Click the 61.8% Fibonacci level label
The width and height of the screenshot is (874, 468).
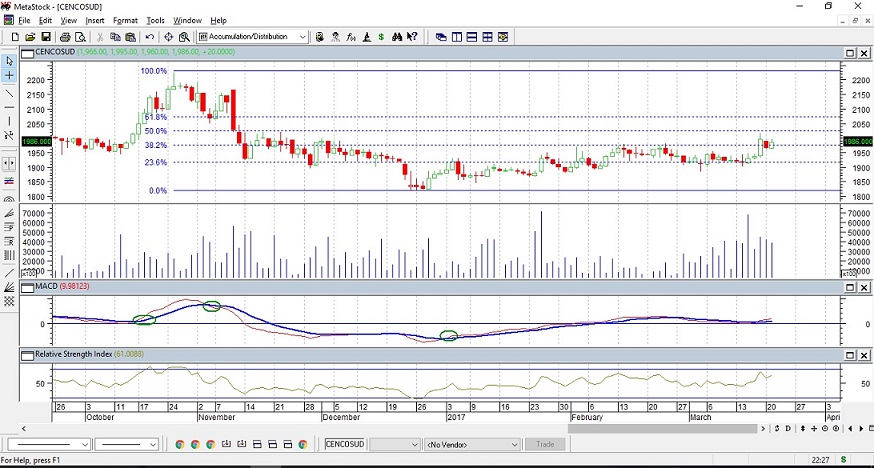(156, 117)
